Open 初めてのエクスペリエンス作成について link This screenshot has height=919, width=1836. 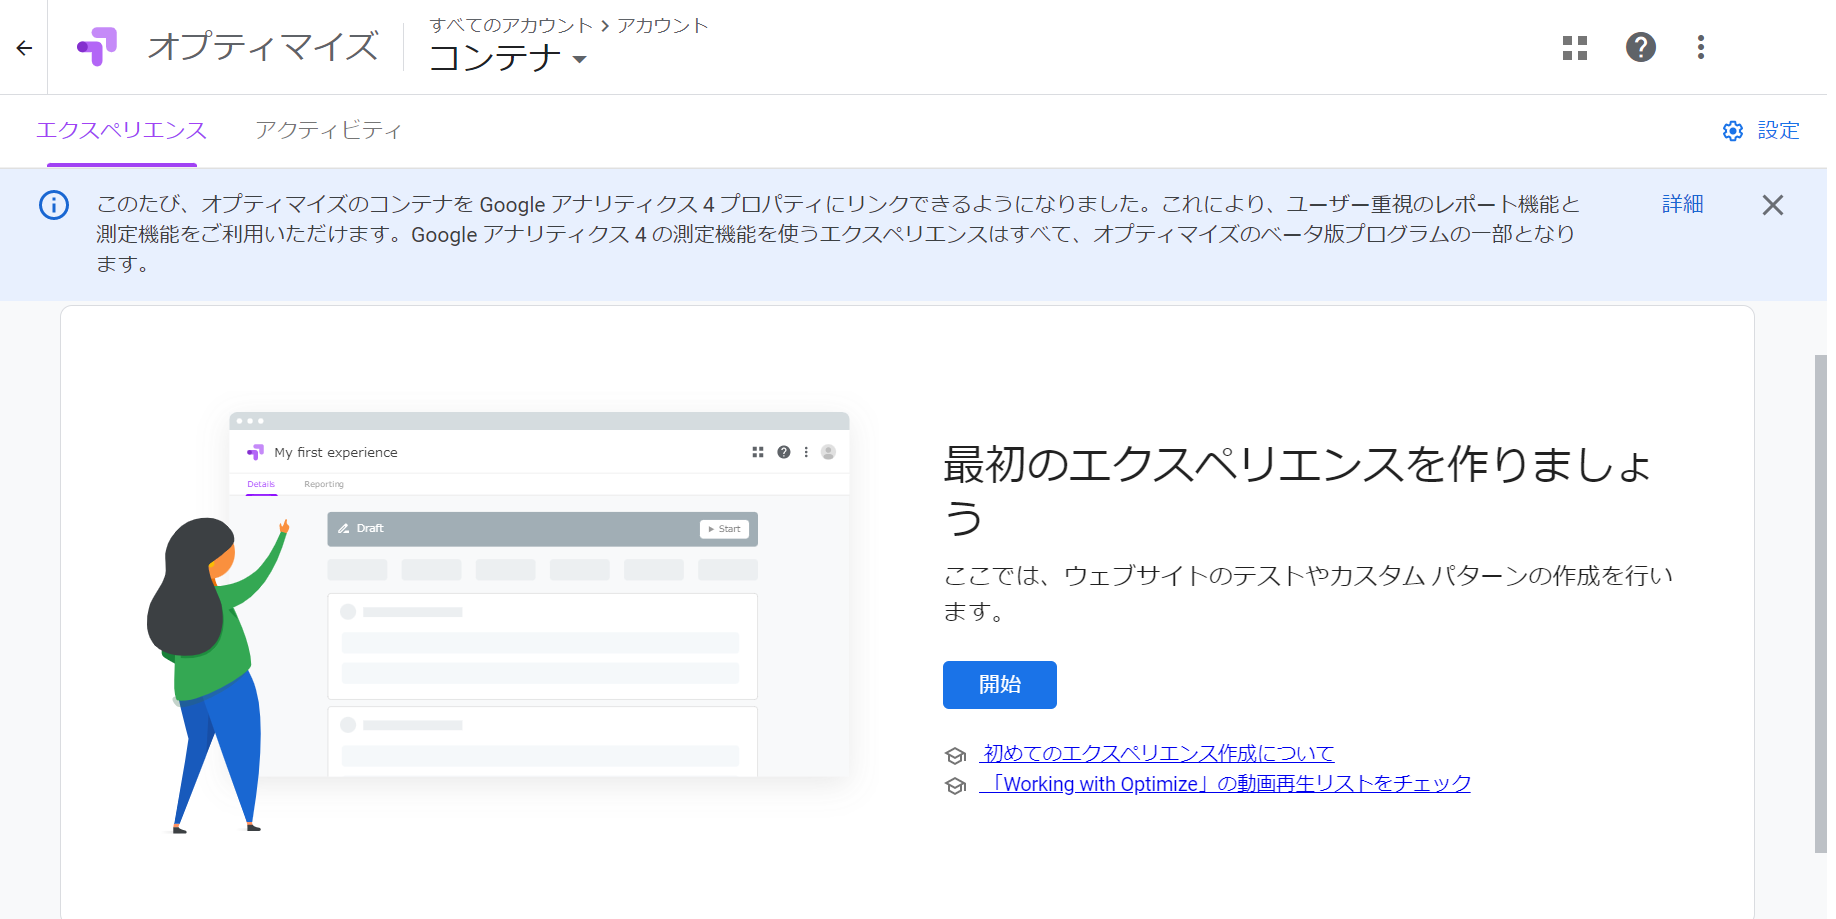[x=1157, y=753]
